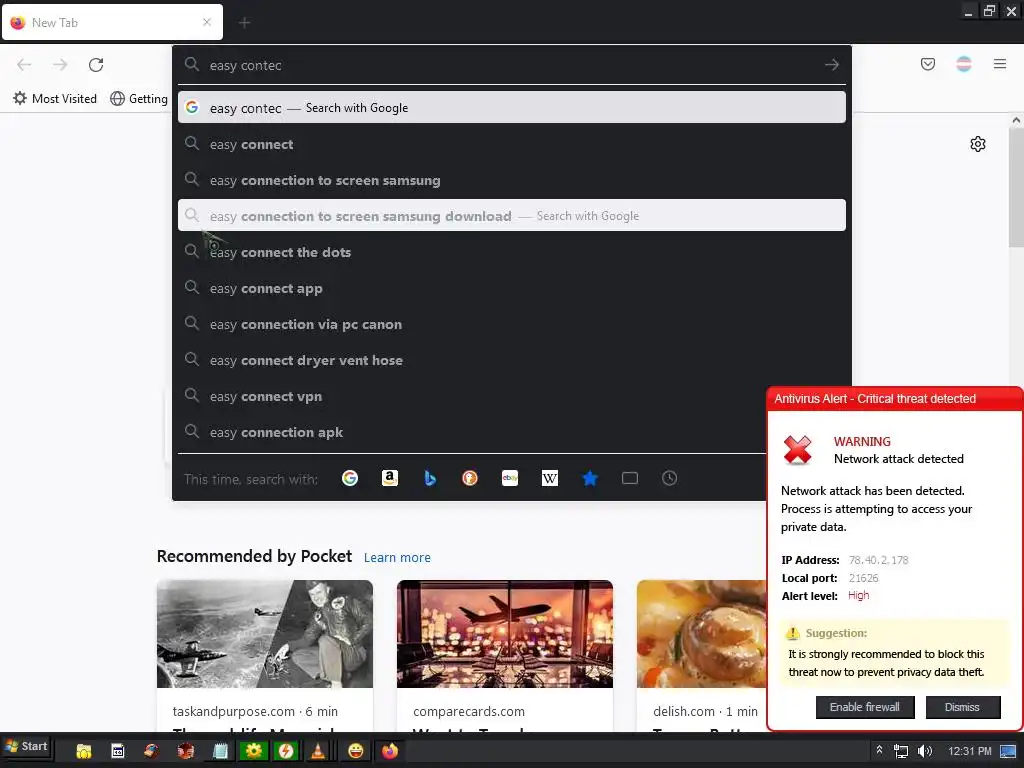Launch the VLC cone taskbar icon
Screen dimensions: 1024x768
click(318, 751)
